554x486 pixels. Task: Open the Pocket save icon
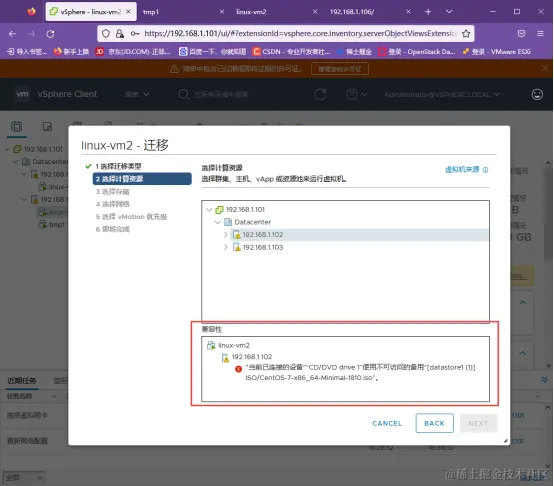click(x=521, y=34)
